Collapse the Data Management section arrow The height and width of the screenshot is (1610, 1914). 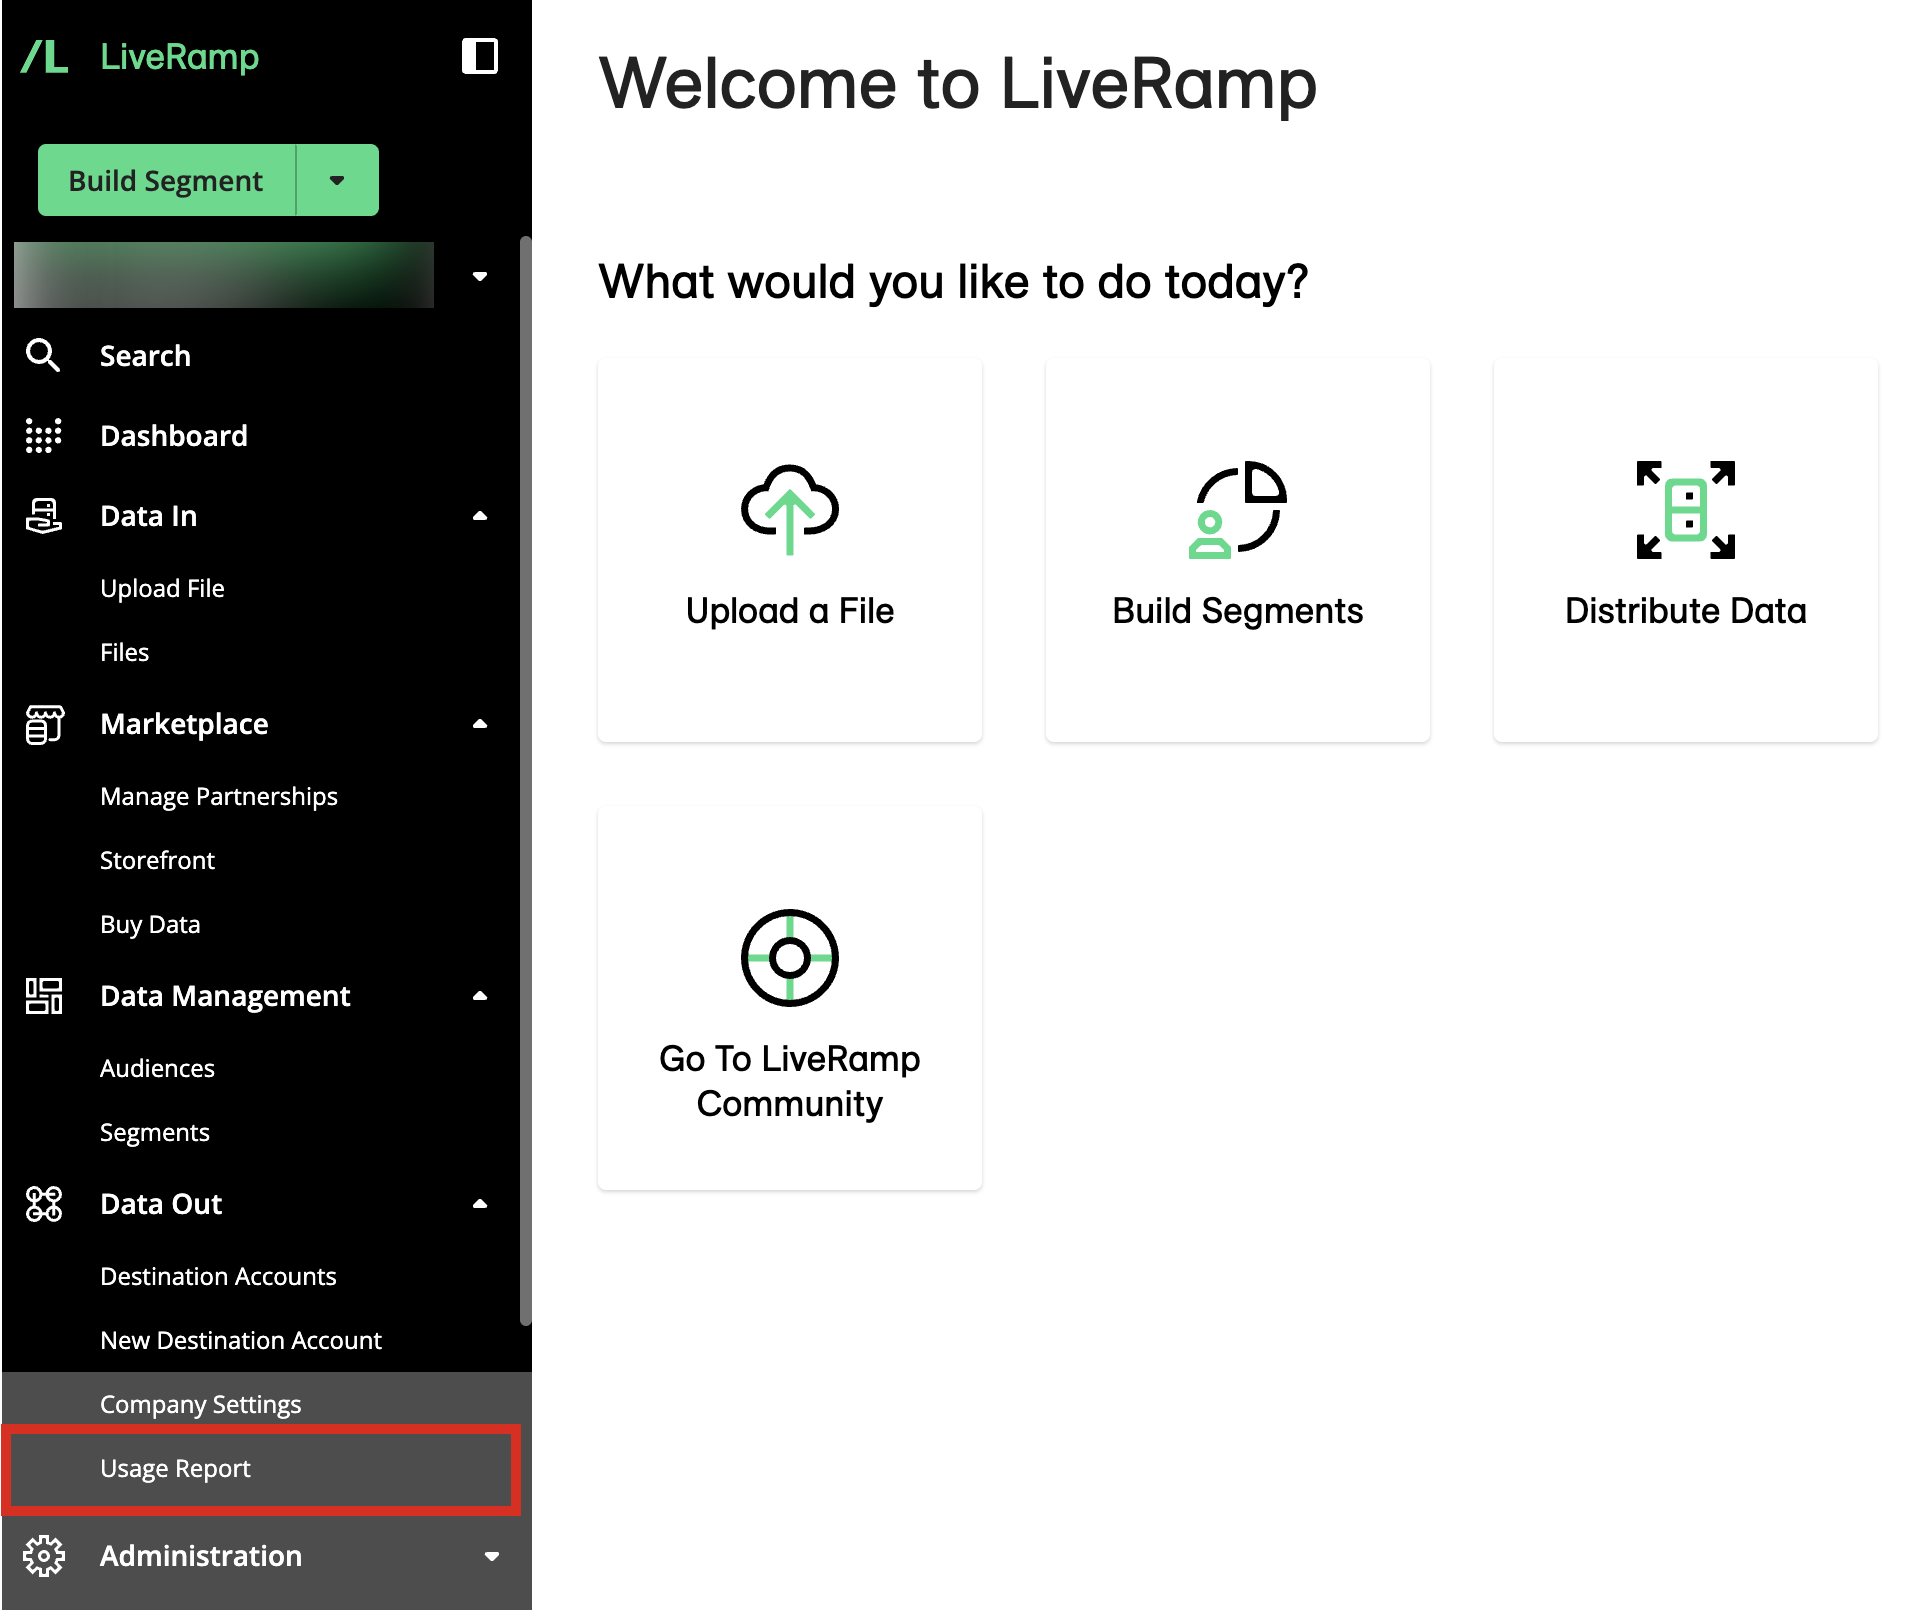click(480, 996)
